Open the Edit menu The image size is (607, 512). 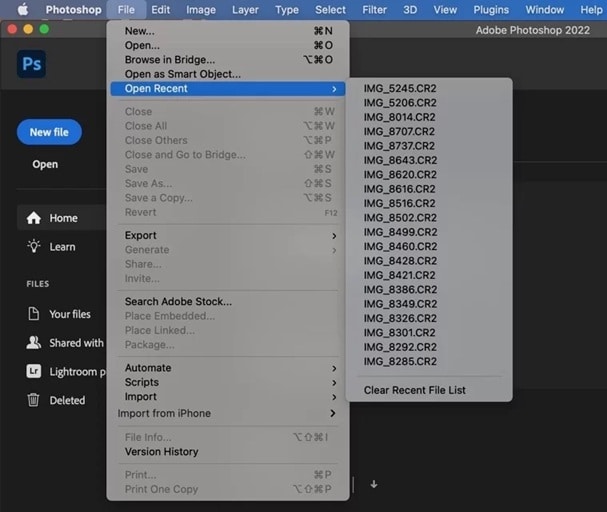[160, 10]
